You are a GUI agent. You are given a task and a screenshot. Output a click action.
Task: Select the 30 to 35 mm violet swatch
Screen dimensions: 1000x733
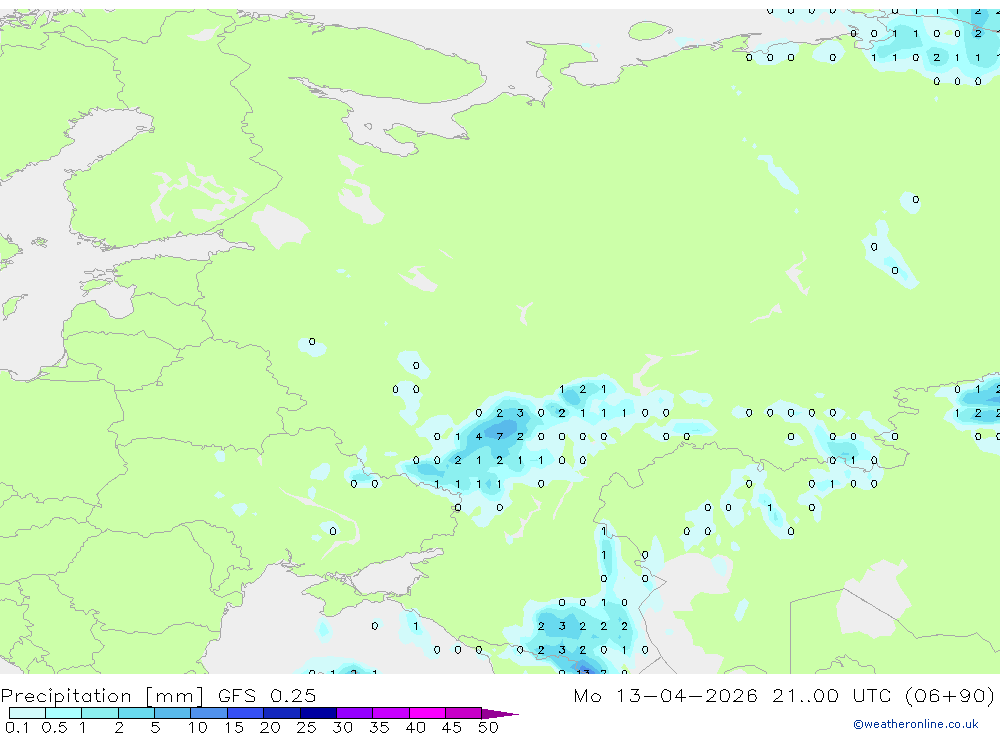click(x=355, y=713)
